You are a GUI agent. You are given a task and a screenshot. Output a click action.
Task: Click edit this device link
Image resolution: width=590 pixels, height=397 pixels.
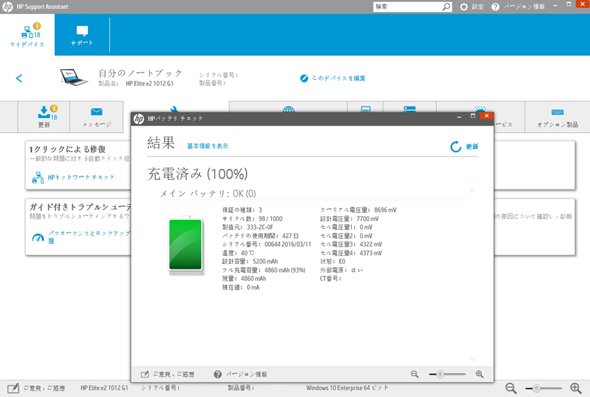click(333, 78)
